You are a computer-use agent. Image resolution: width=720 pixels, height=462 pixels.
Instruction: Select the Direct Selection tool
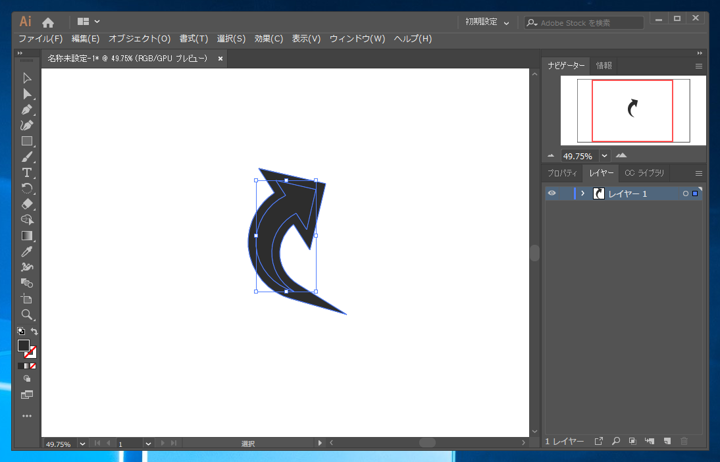coord(27,93)
